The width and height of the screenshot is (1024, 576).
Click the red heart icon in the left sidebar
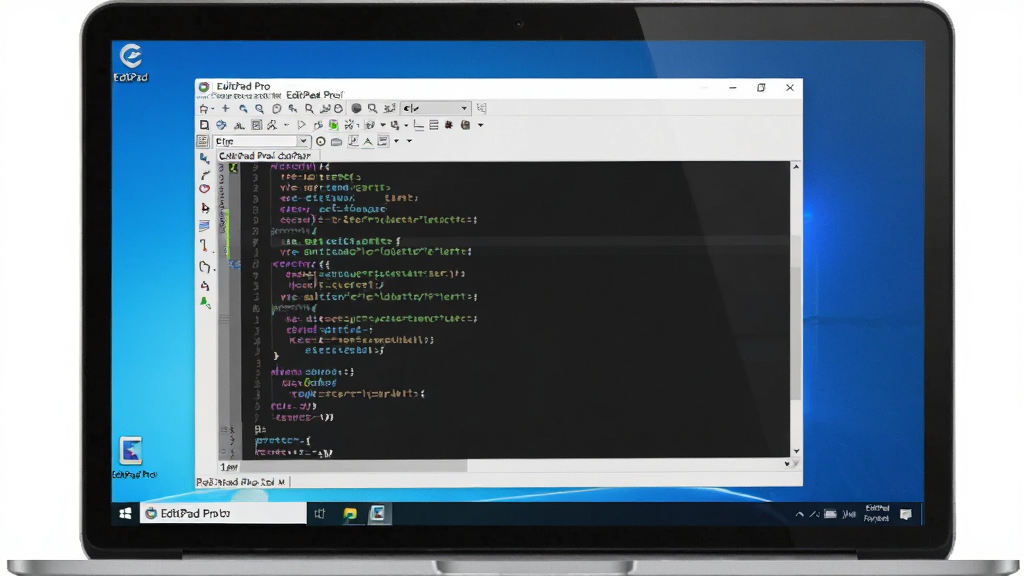pyautogui.click(x=204, y=189)
